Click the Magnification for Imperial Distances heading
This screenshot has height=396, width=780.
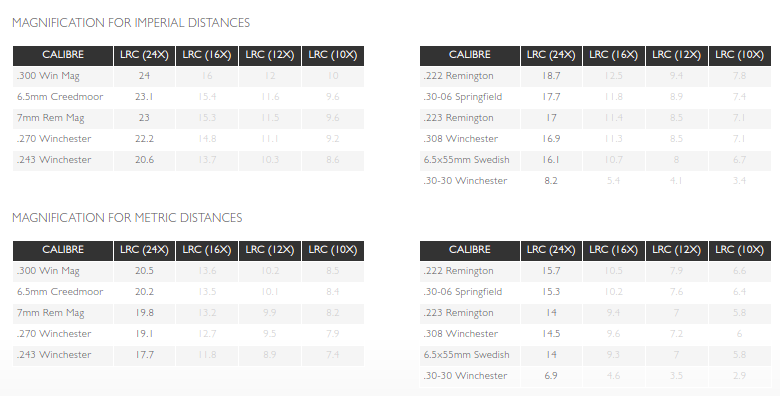tap(131, 23)
